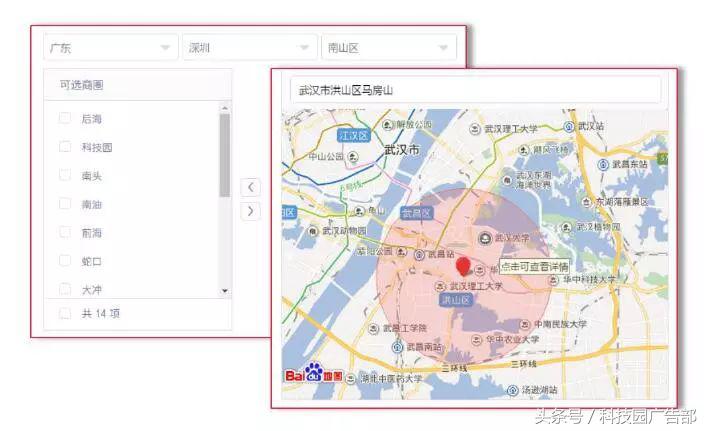Click the 武昌站 station icon on map
Viewport: 707px width, 431px height.
coord(419,255)
